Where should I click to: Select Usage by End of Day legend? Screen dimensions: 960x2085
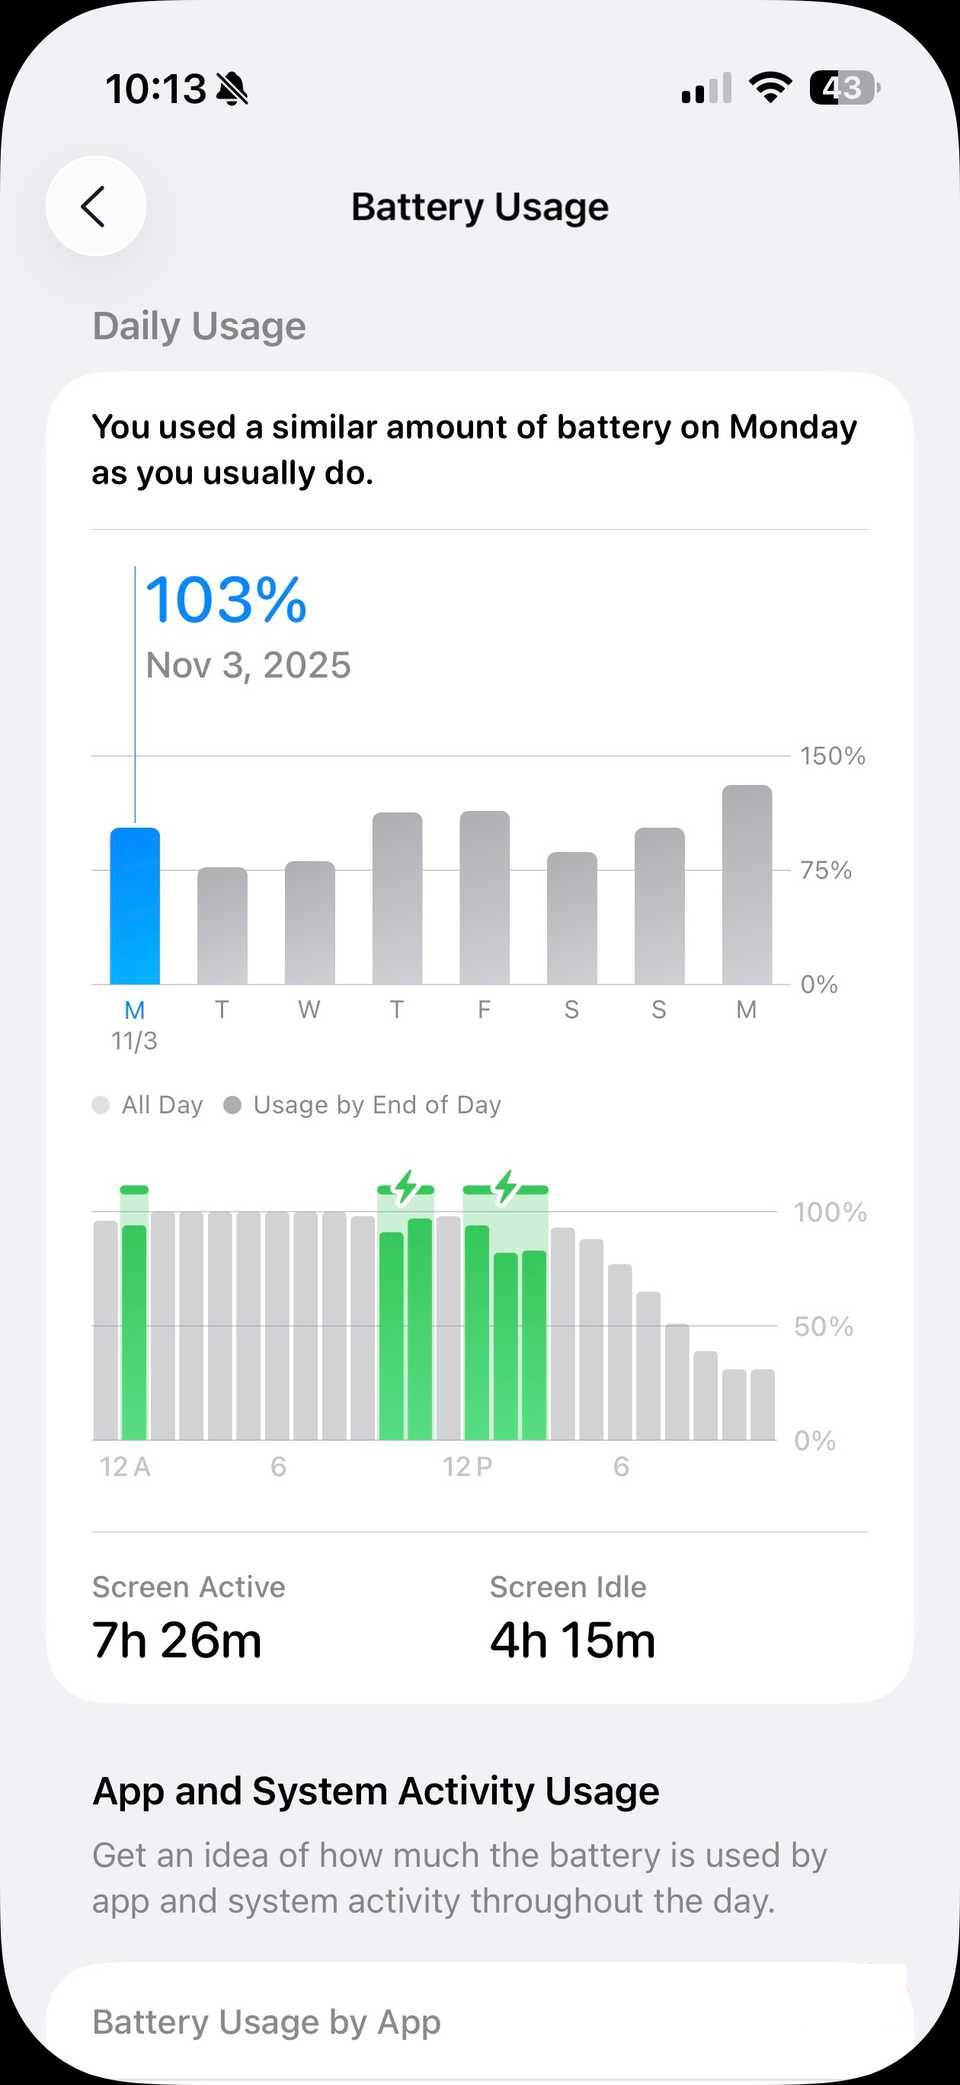pos(362,1105)
